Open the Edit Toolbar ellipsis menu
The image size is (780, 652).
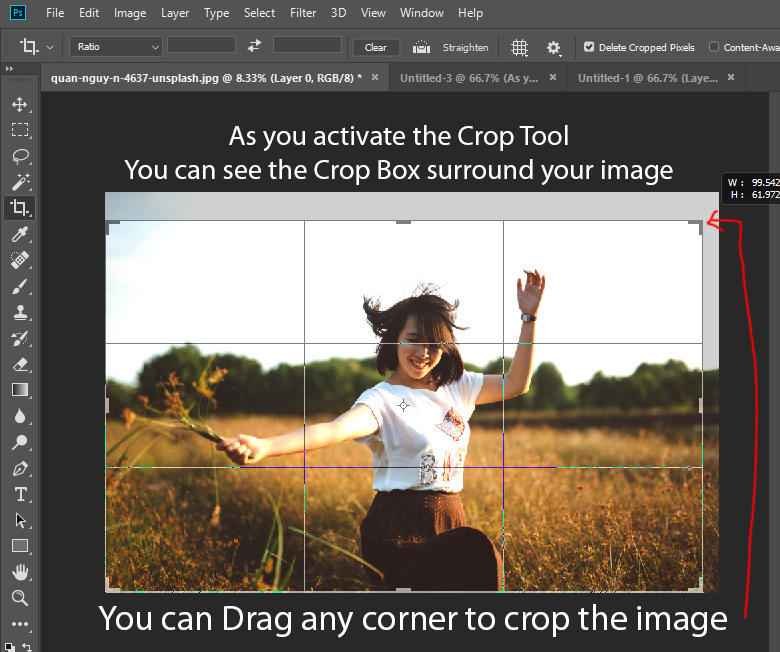20,624
